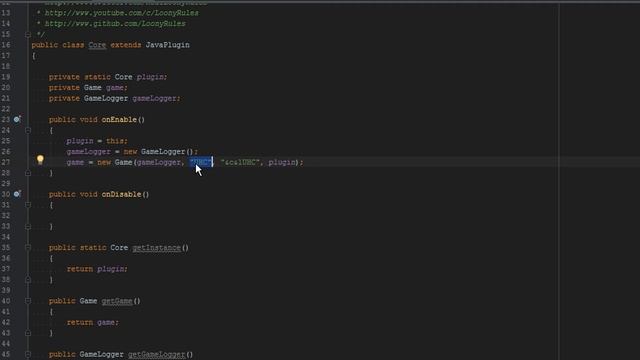Click 'return plugin;' on line 37
The height and width of the screenshot is (360, 640).
coord(97,269)
